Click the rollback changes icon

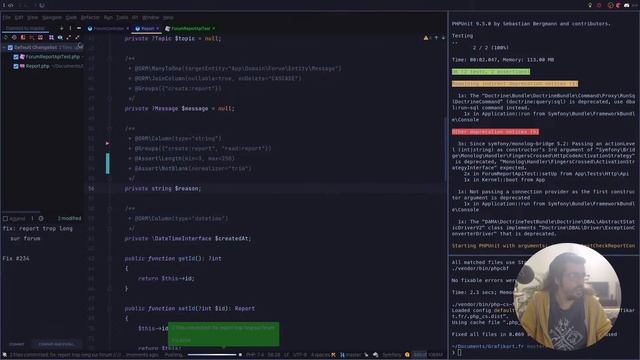14,38
